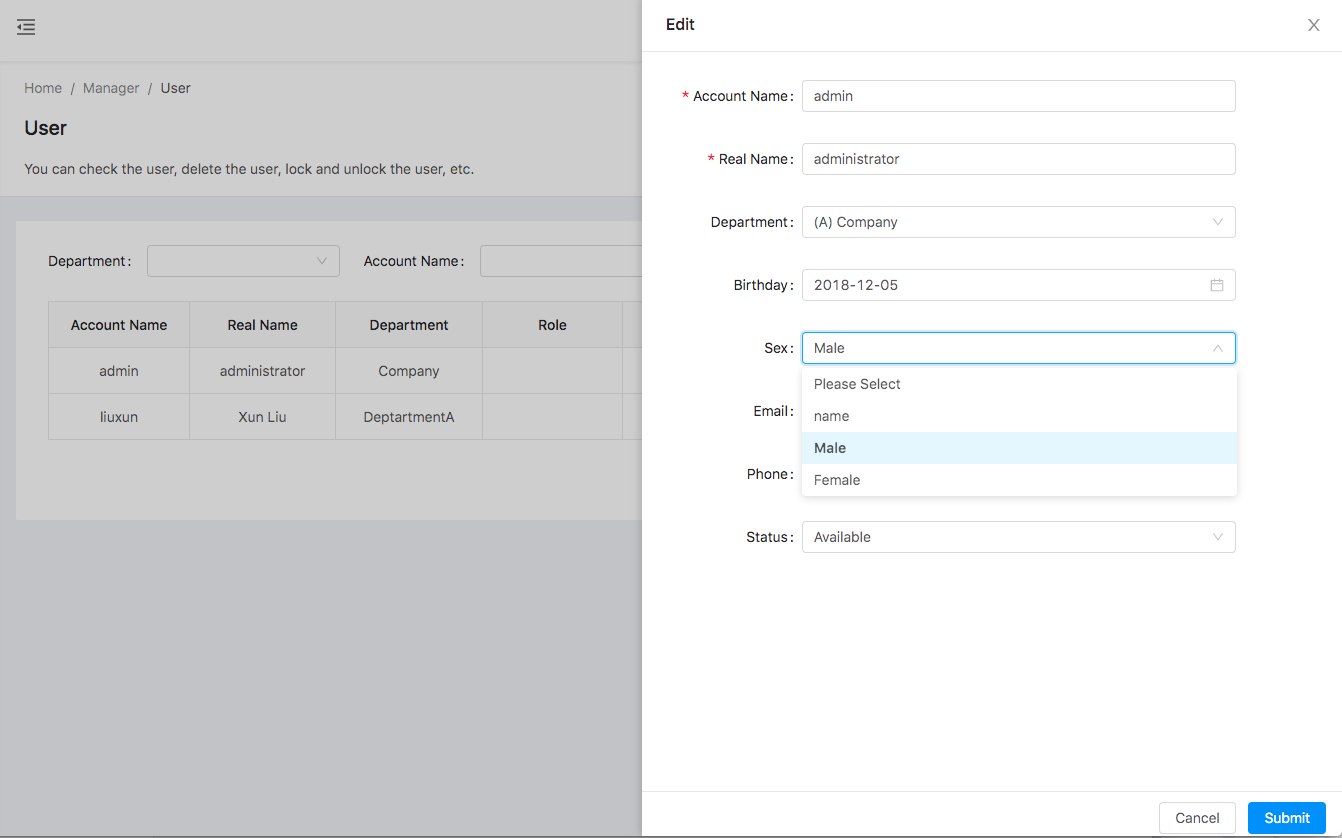
Task: Open the Manager breadcrumb link
Action: [111, 88]
